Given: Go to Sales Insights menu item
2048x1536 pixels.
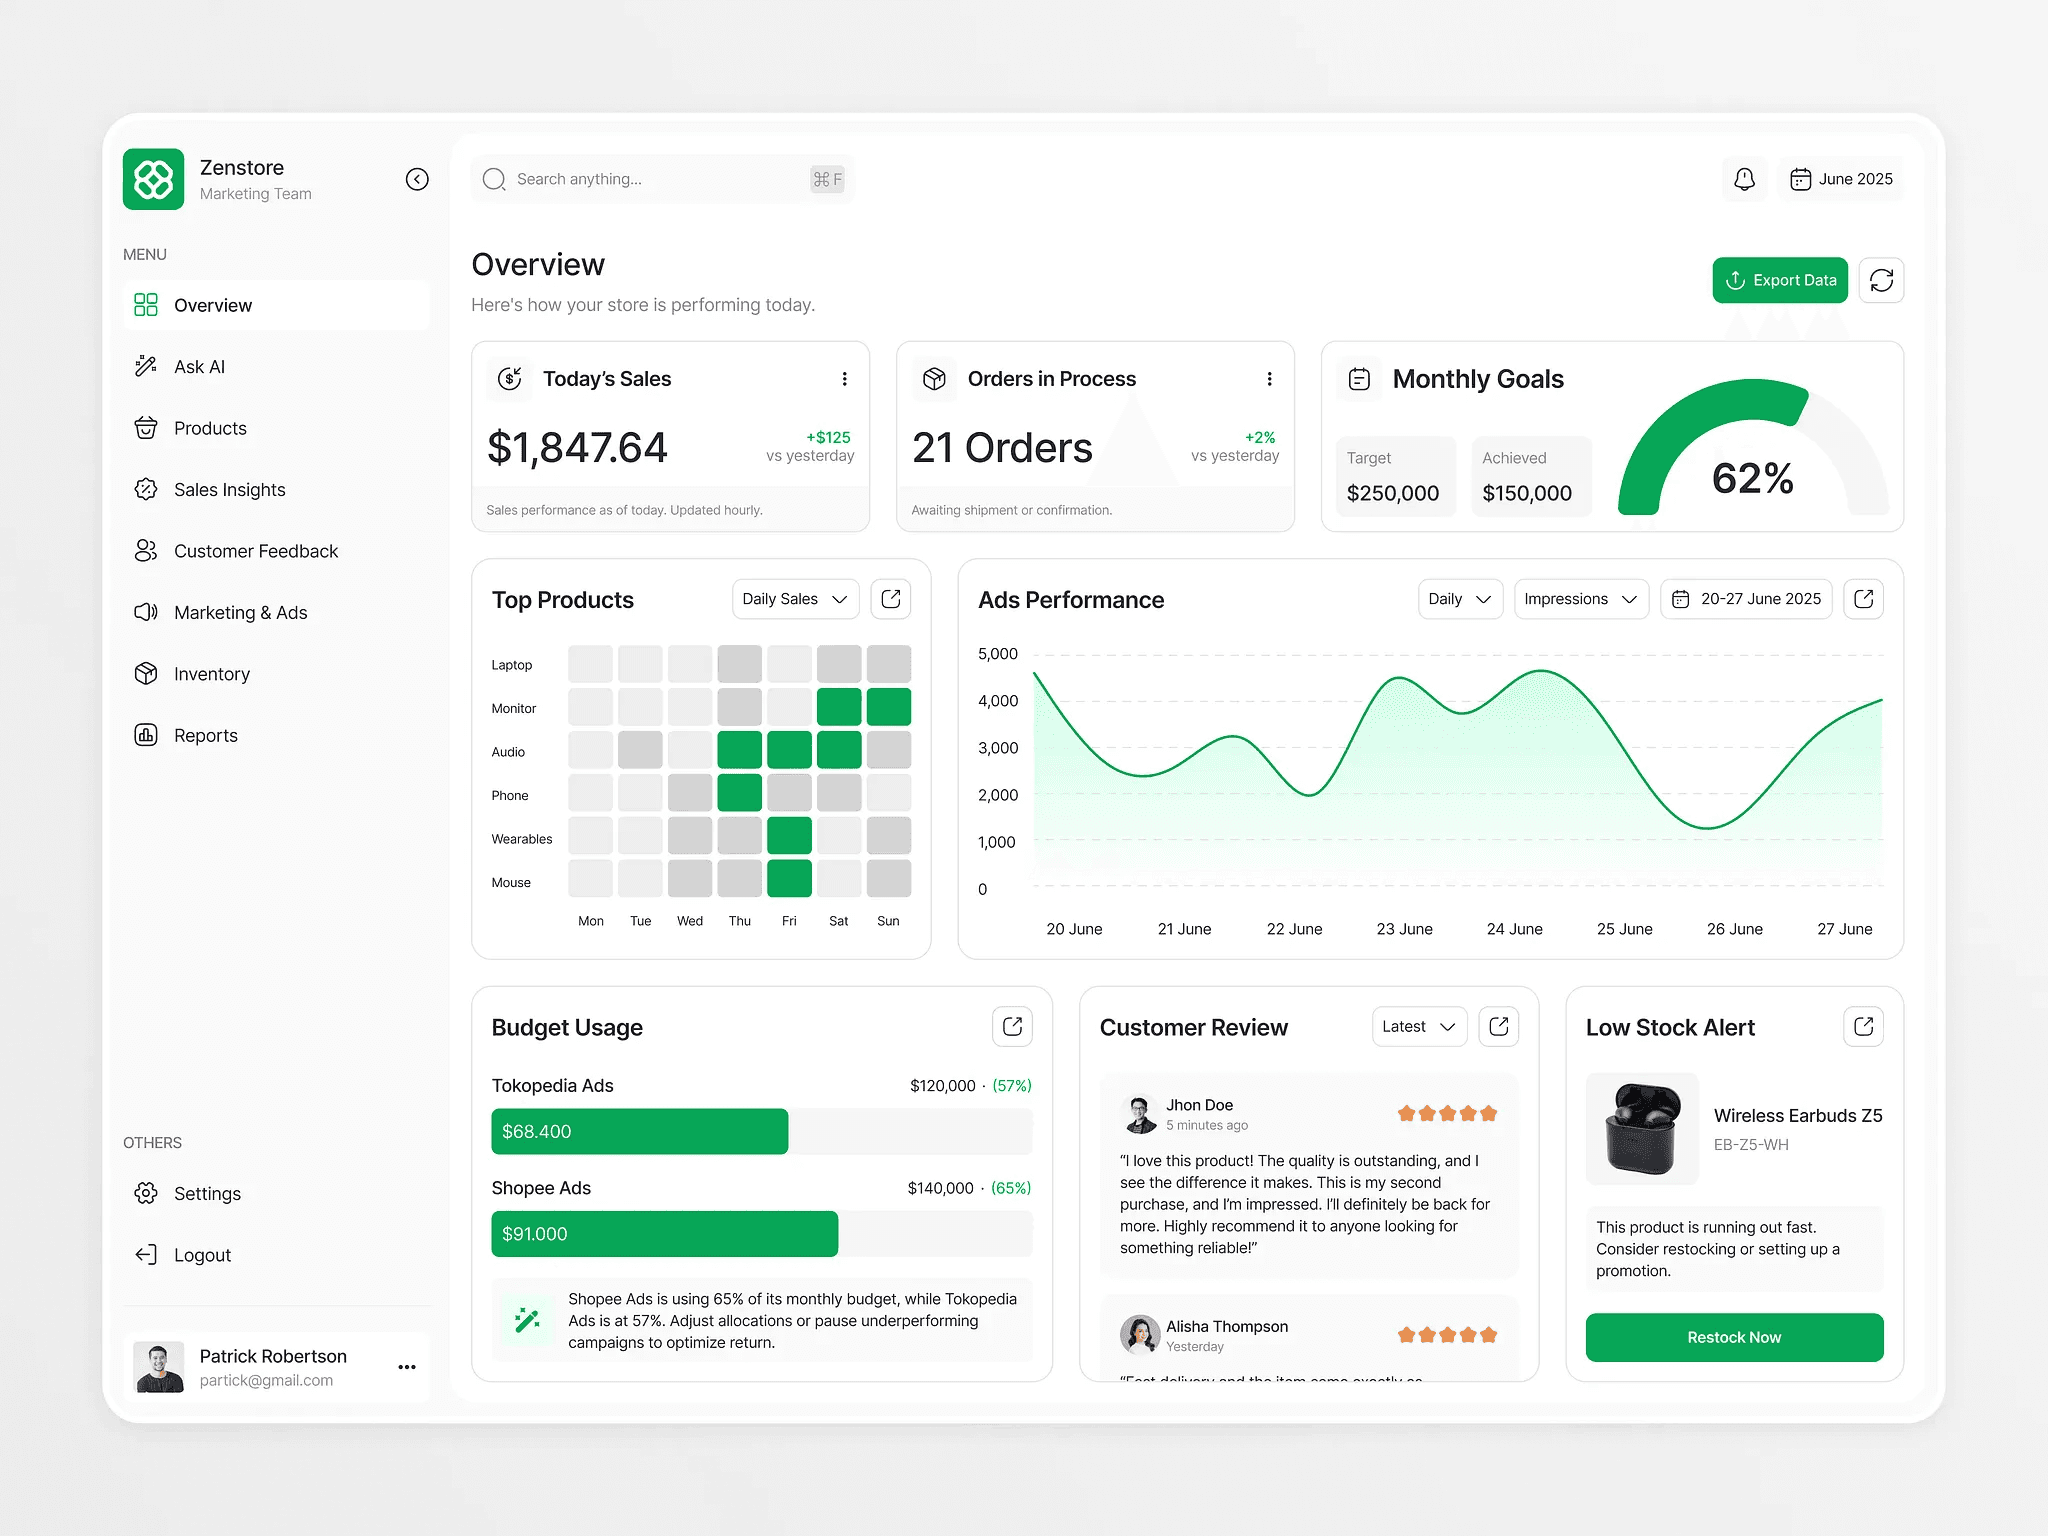Looking at the screenshot, I should click(229, 490).
